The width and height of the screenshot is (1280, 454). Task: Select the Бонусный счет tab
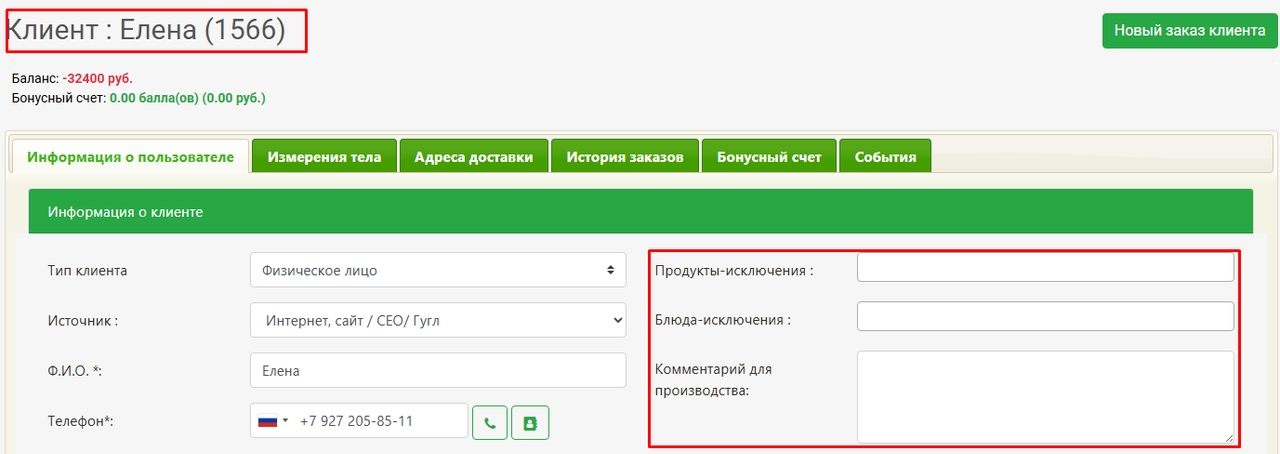[x=769, y=157]
